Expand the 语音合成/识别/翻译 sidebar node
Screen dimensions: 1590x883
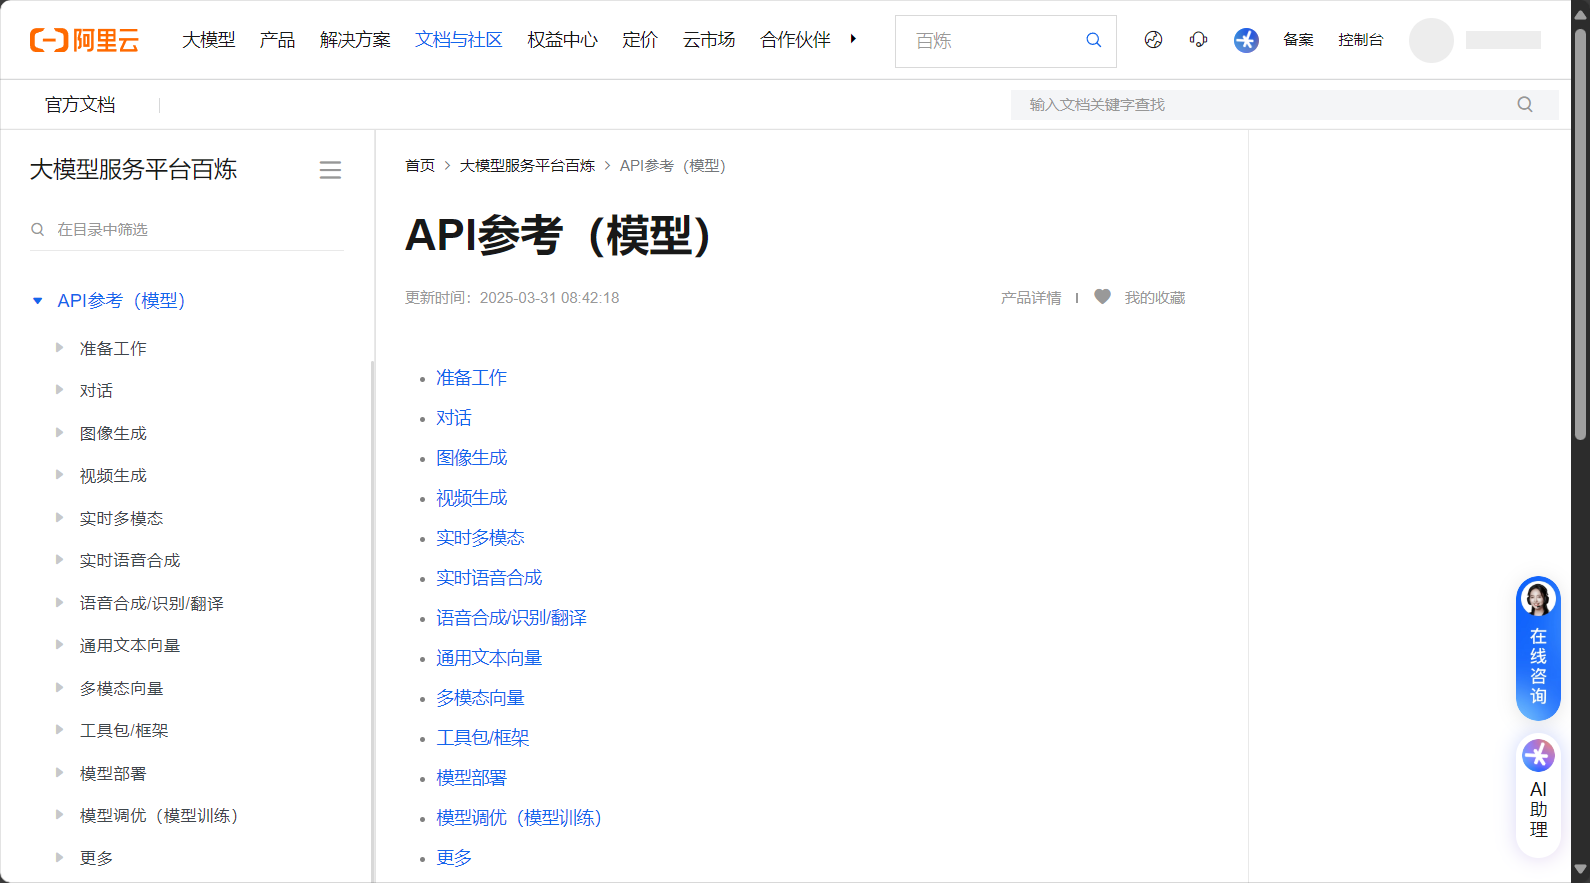(59, 603)
